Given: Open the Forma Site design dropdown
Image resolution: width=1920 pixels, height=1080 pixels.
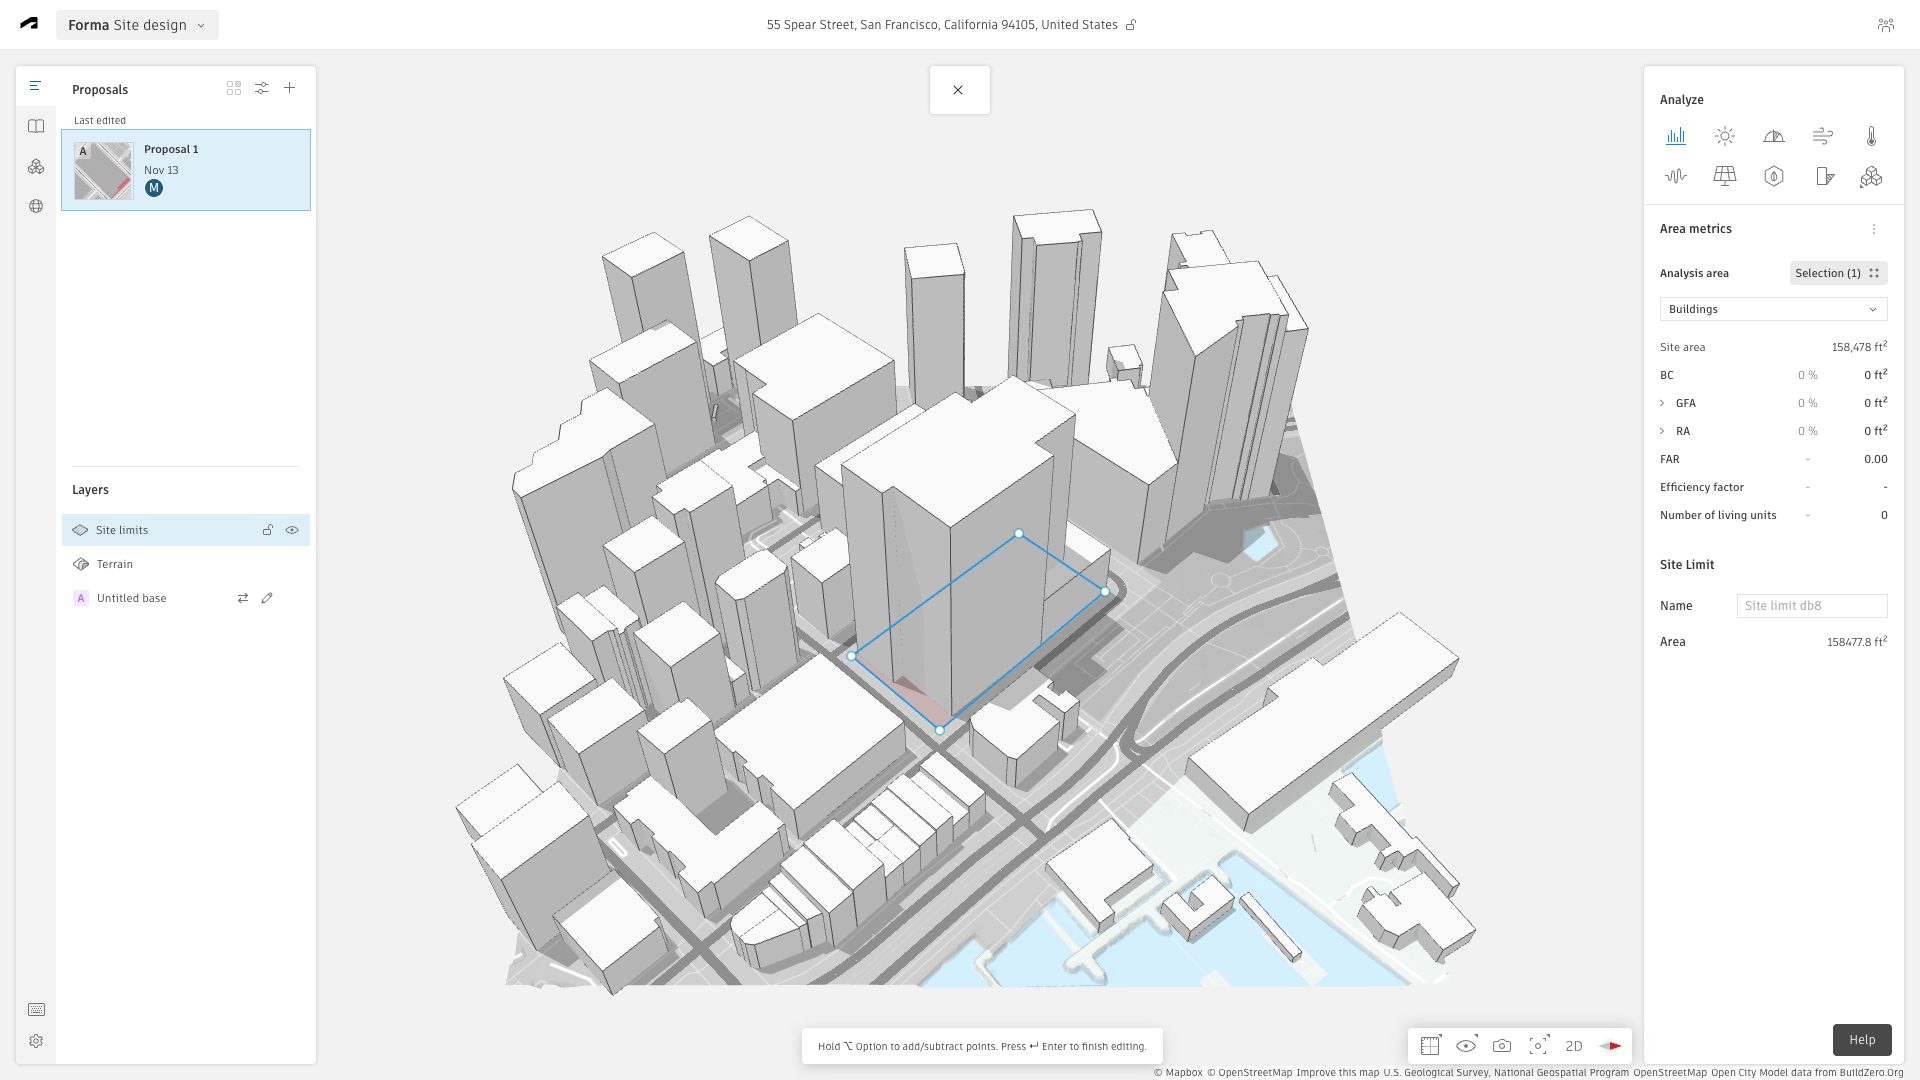Looking at the screenshot, I should (137, 25).
